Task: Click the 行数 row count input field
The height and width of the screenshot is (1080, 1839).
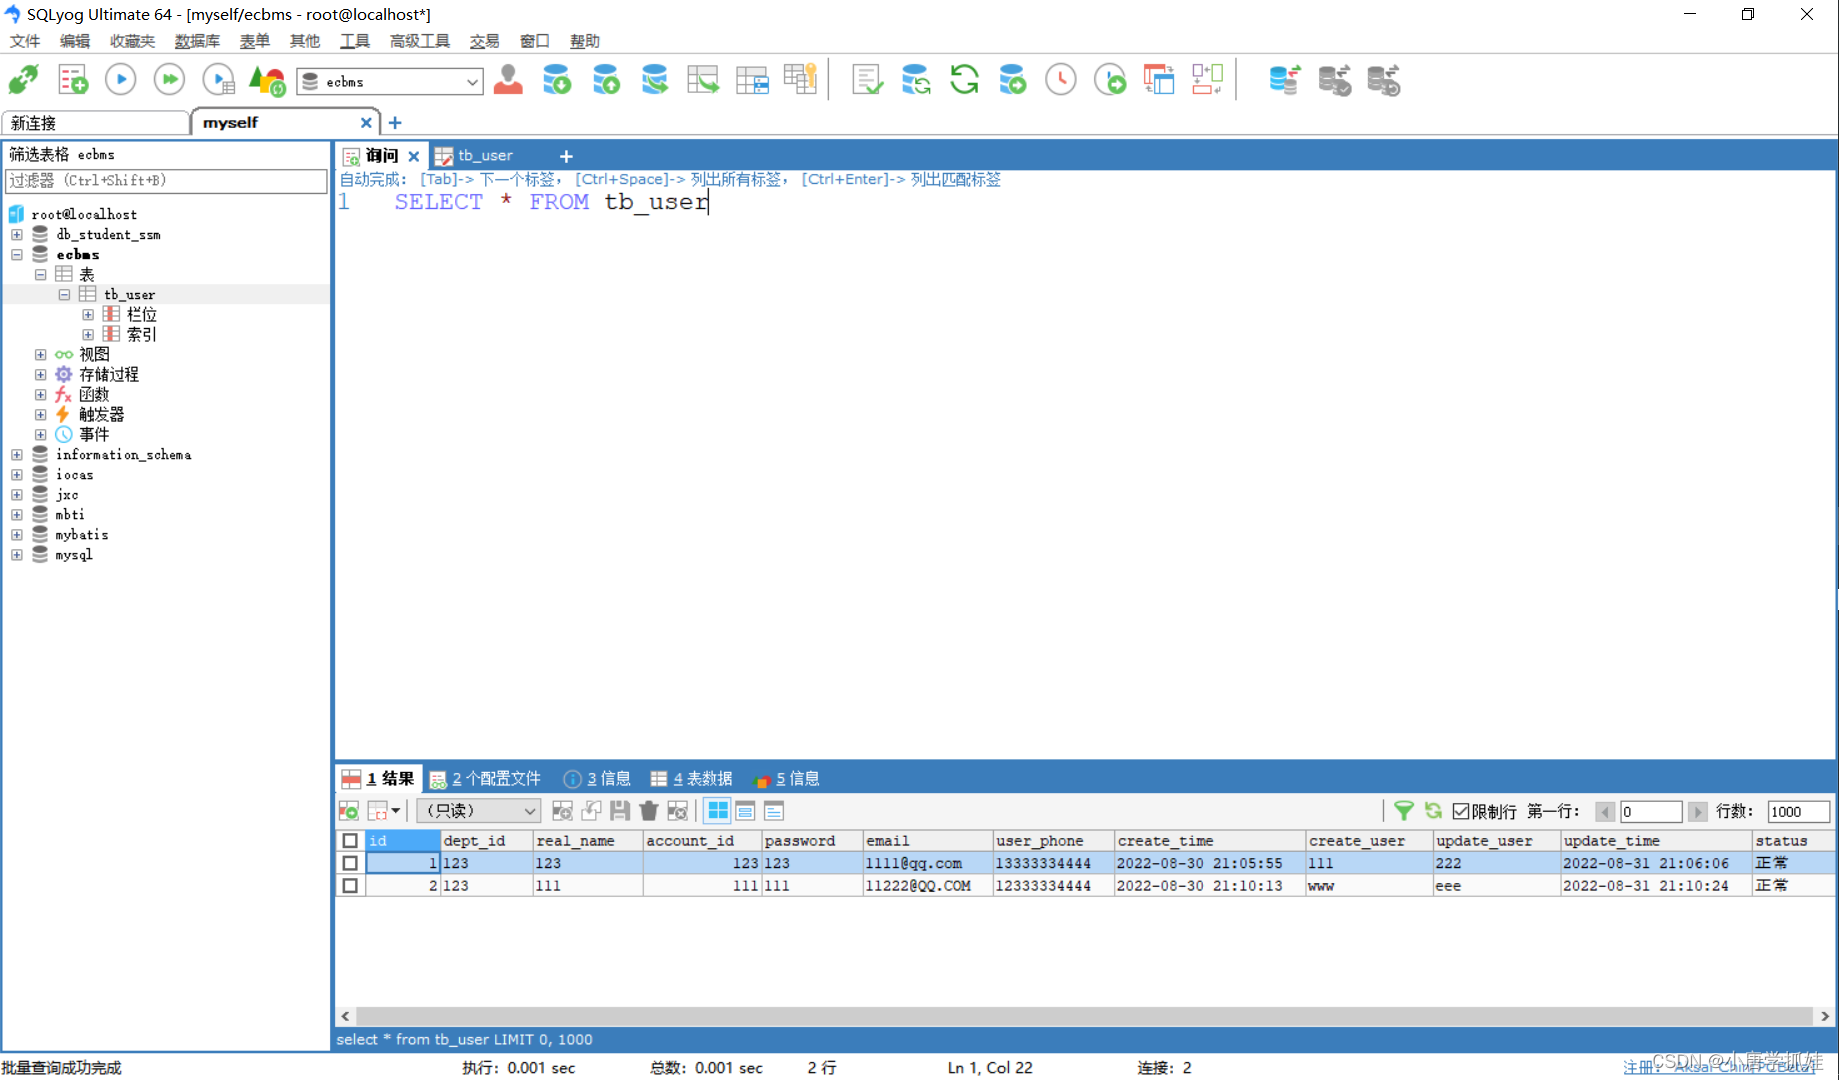Action: pos(1798,812)
